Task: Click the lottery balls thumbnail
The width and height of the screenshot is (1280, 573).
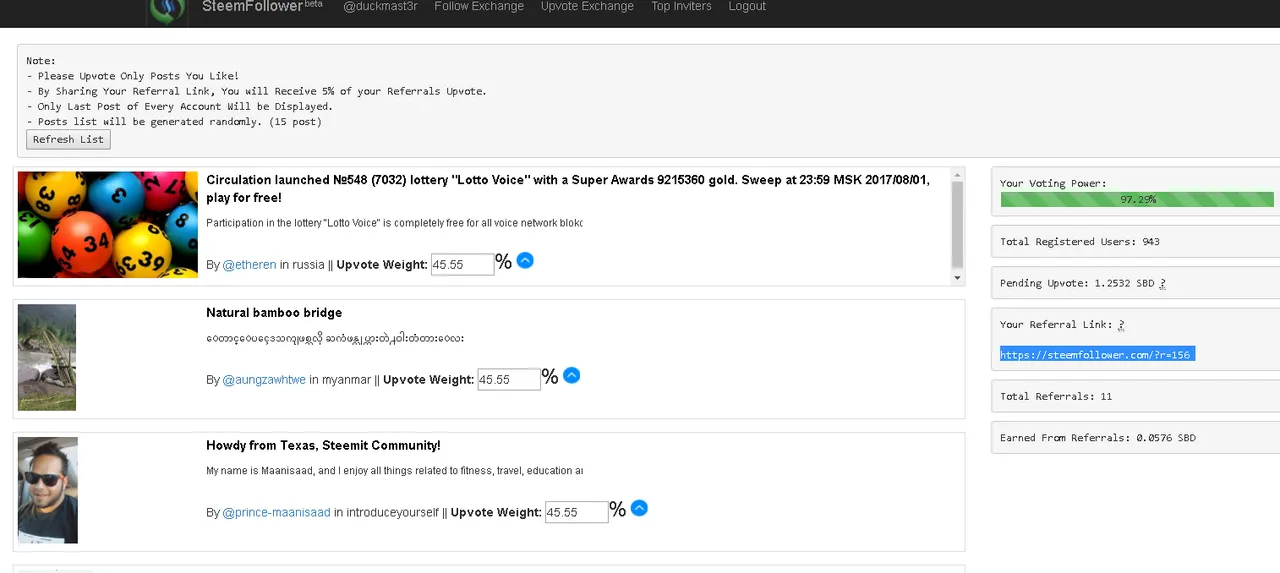Action: [x=108, y=224]
